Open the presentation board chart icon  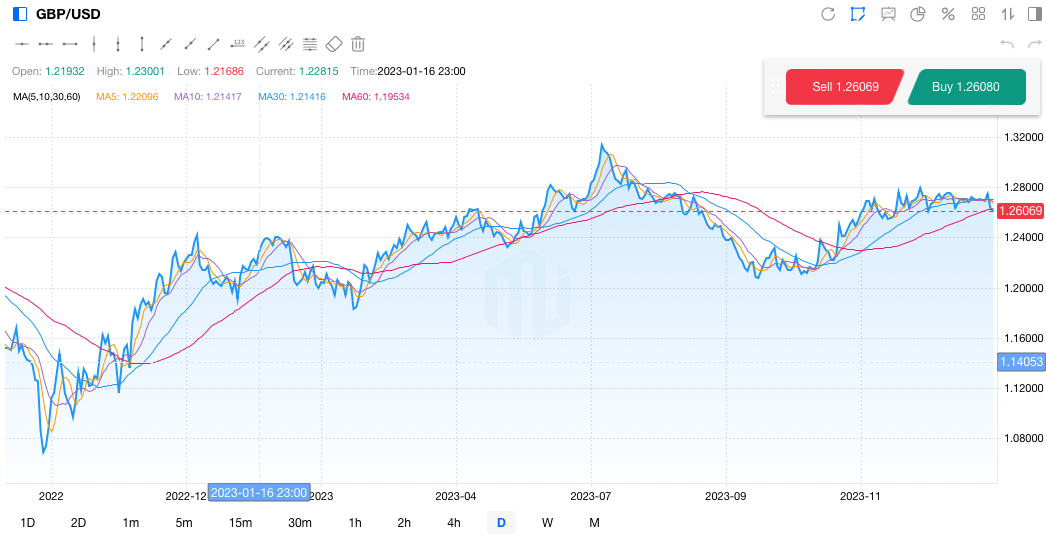pyautogui.click(x=888, y=14)
